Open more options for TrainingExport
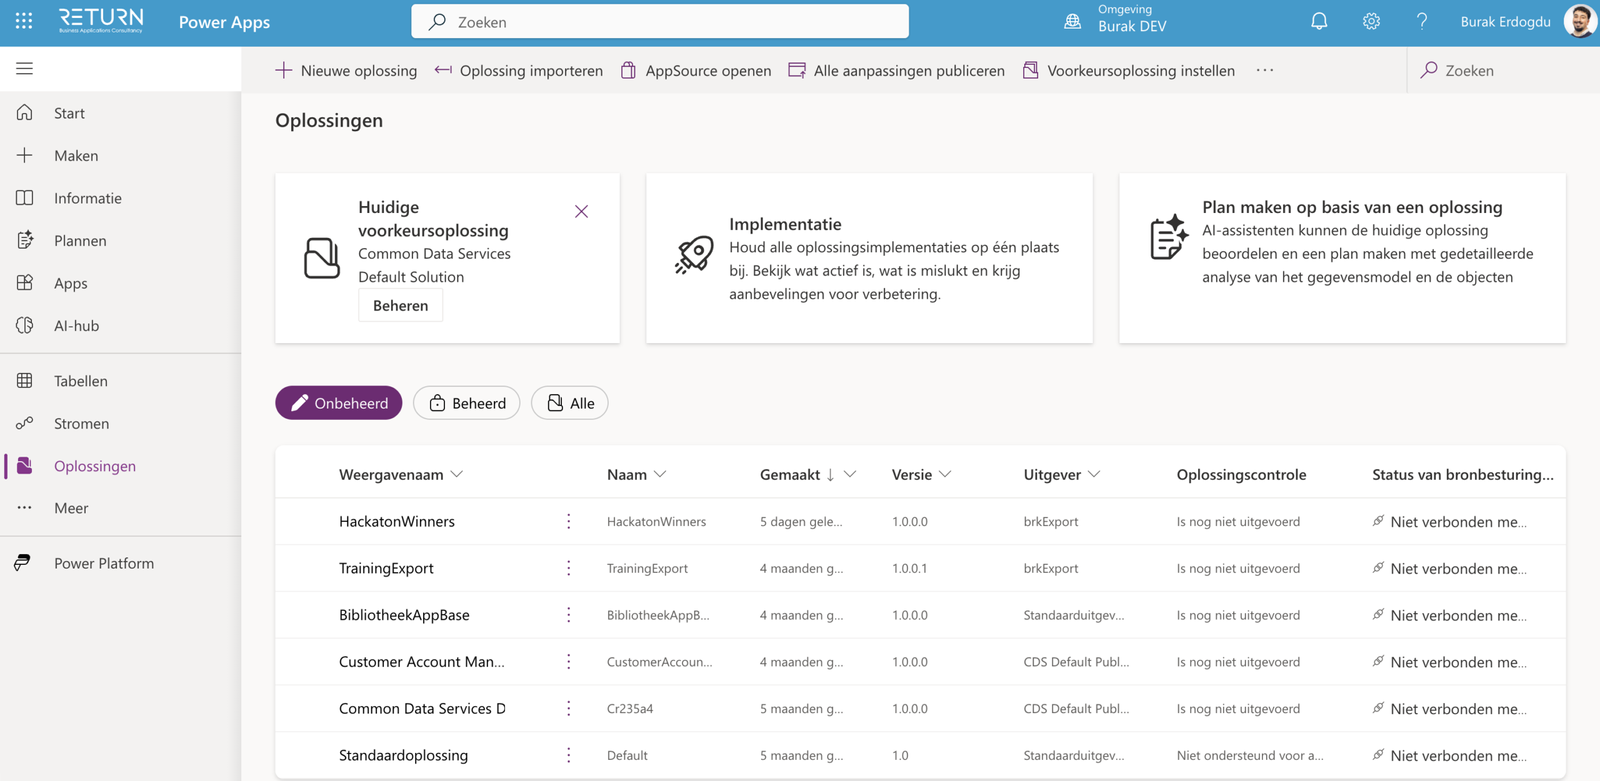 569,568
